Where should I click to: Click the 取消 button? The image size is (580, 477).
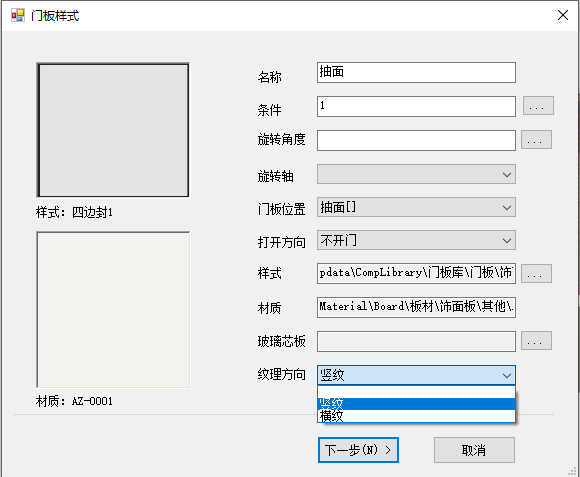(x=474, y=450)
